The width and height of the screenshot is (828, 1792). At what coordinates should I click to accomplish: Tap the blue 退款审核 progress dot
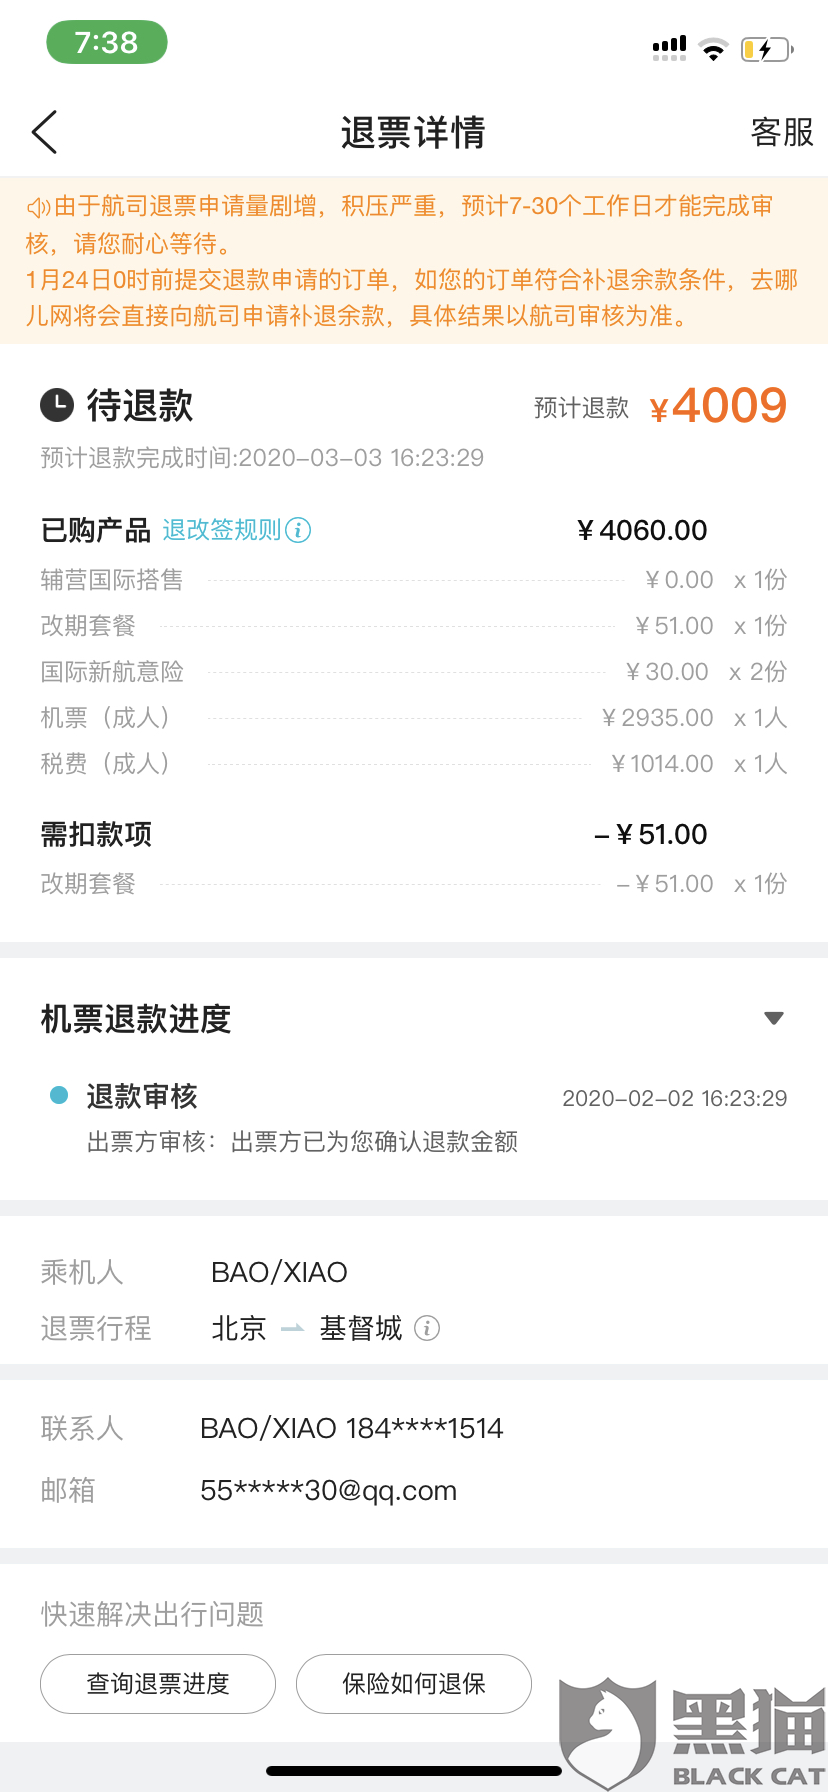tap(59, 1095)
